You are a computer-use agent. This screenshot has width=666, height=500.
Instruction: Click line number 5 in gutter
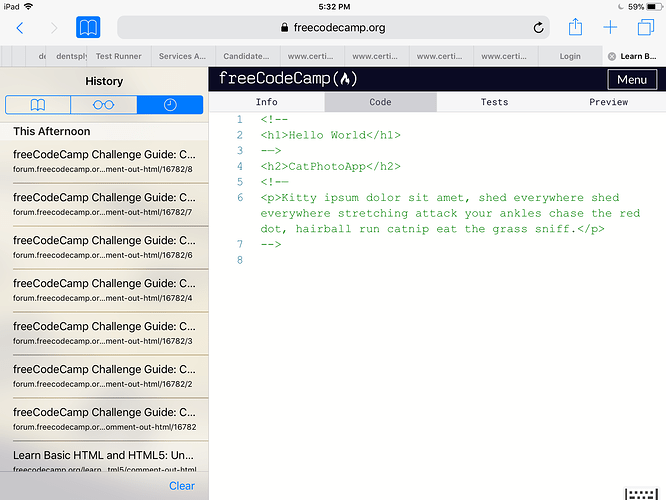[x=240, y=182]
